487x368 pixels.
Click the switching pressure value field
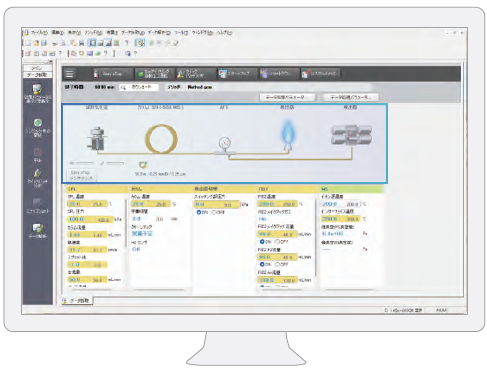[217, 204]
